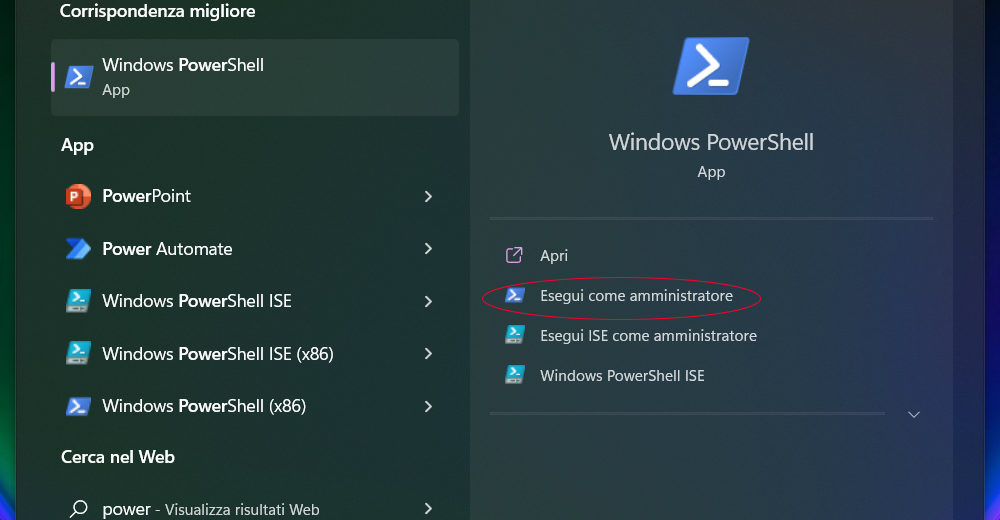Screen dimensions: 1000x520
Task: Click the Power Automate icon
Action: point(78,249)
